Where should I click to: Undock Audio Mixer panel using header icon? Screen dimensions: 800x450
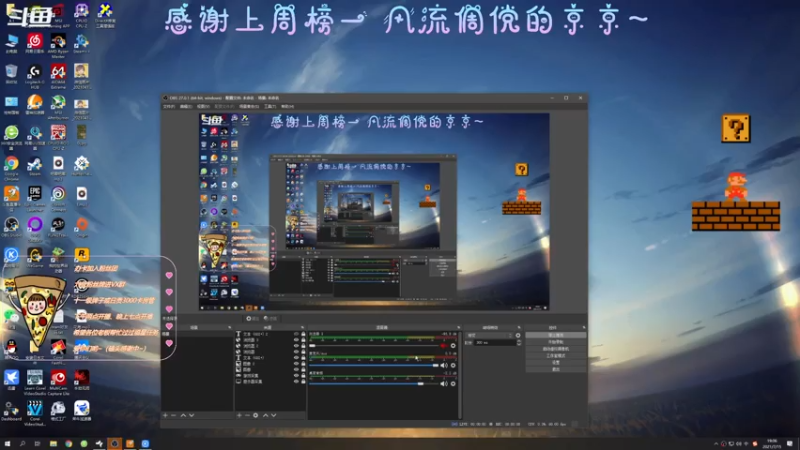click(458, 328)
